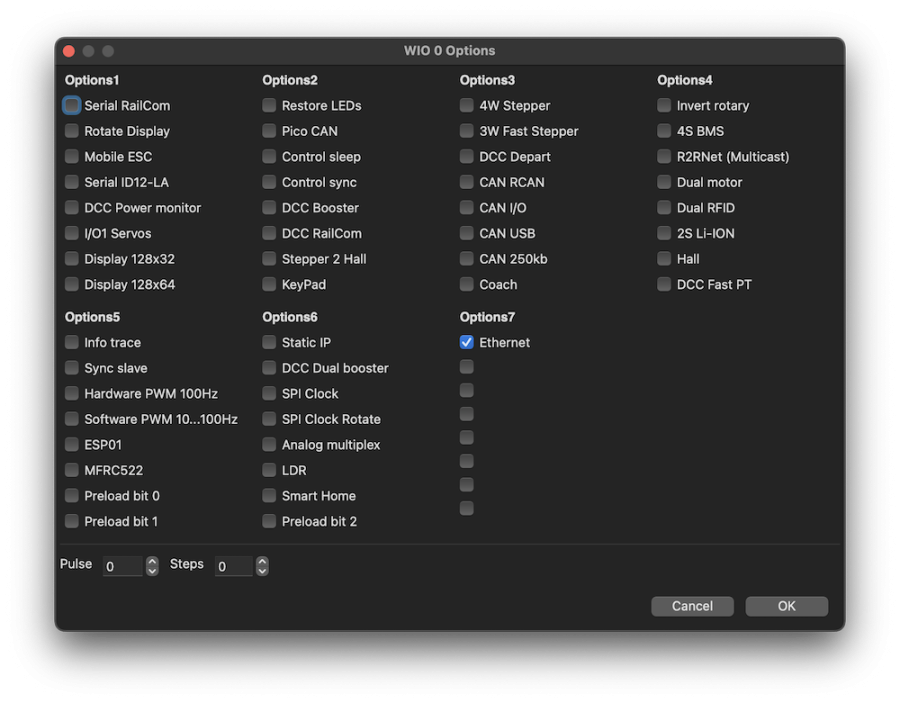Check the DCC Power monitor option

click(x=72, y=208)
